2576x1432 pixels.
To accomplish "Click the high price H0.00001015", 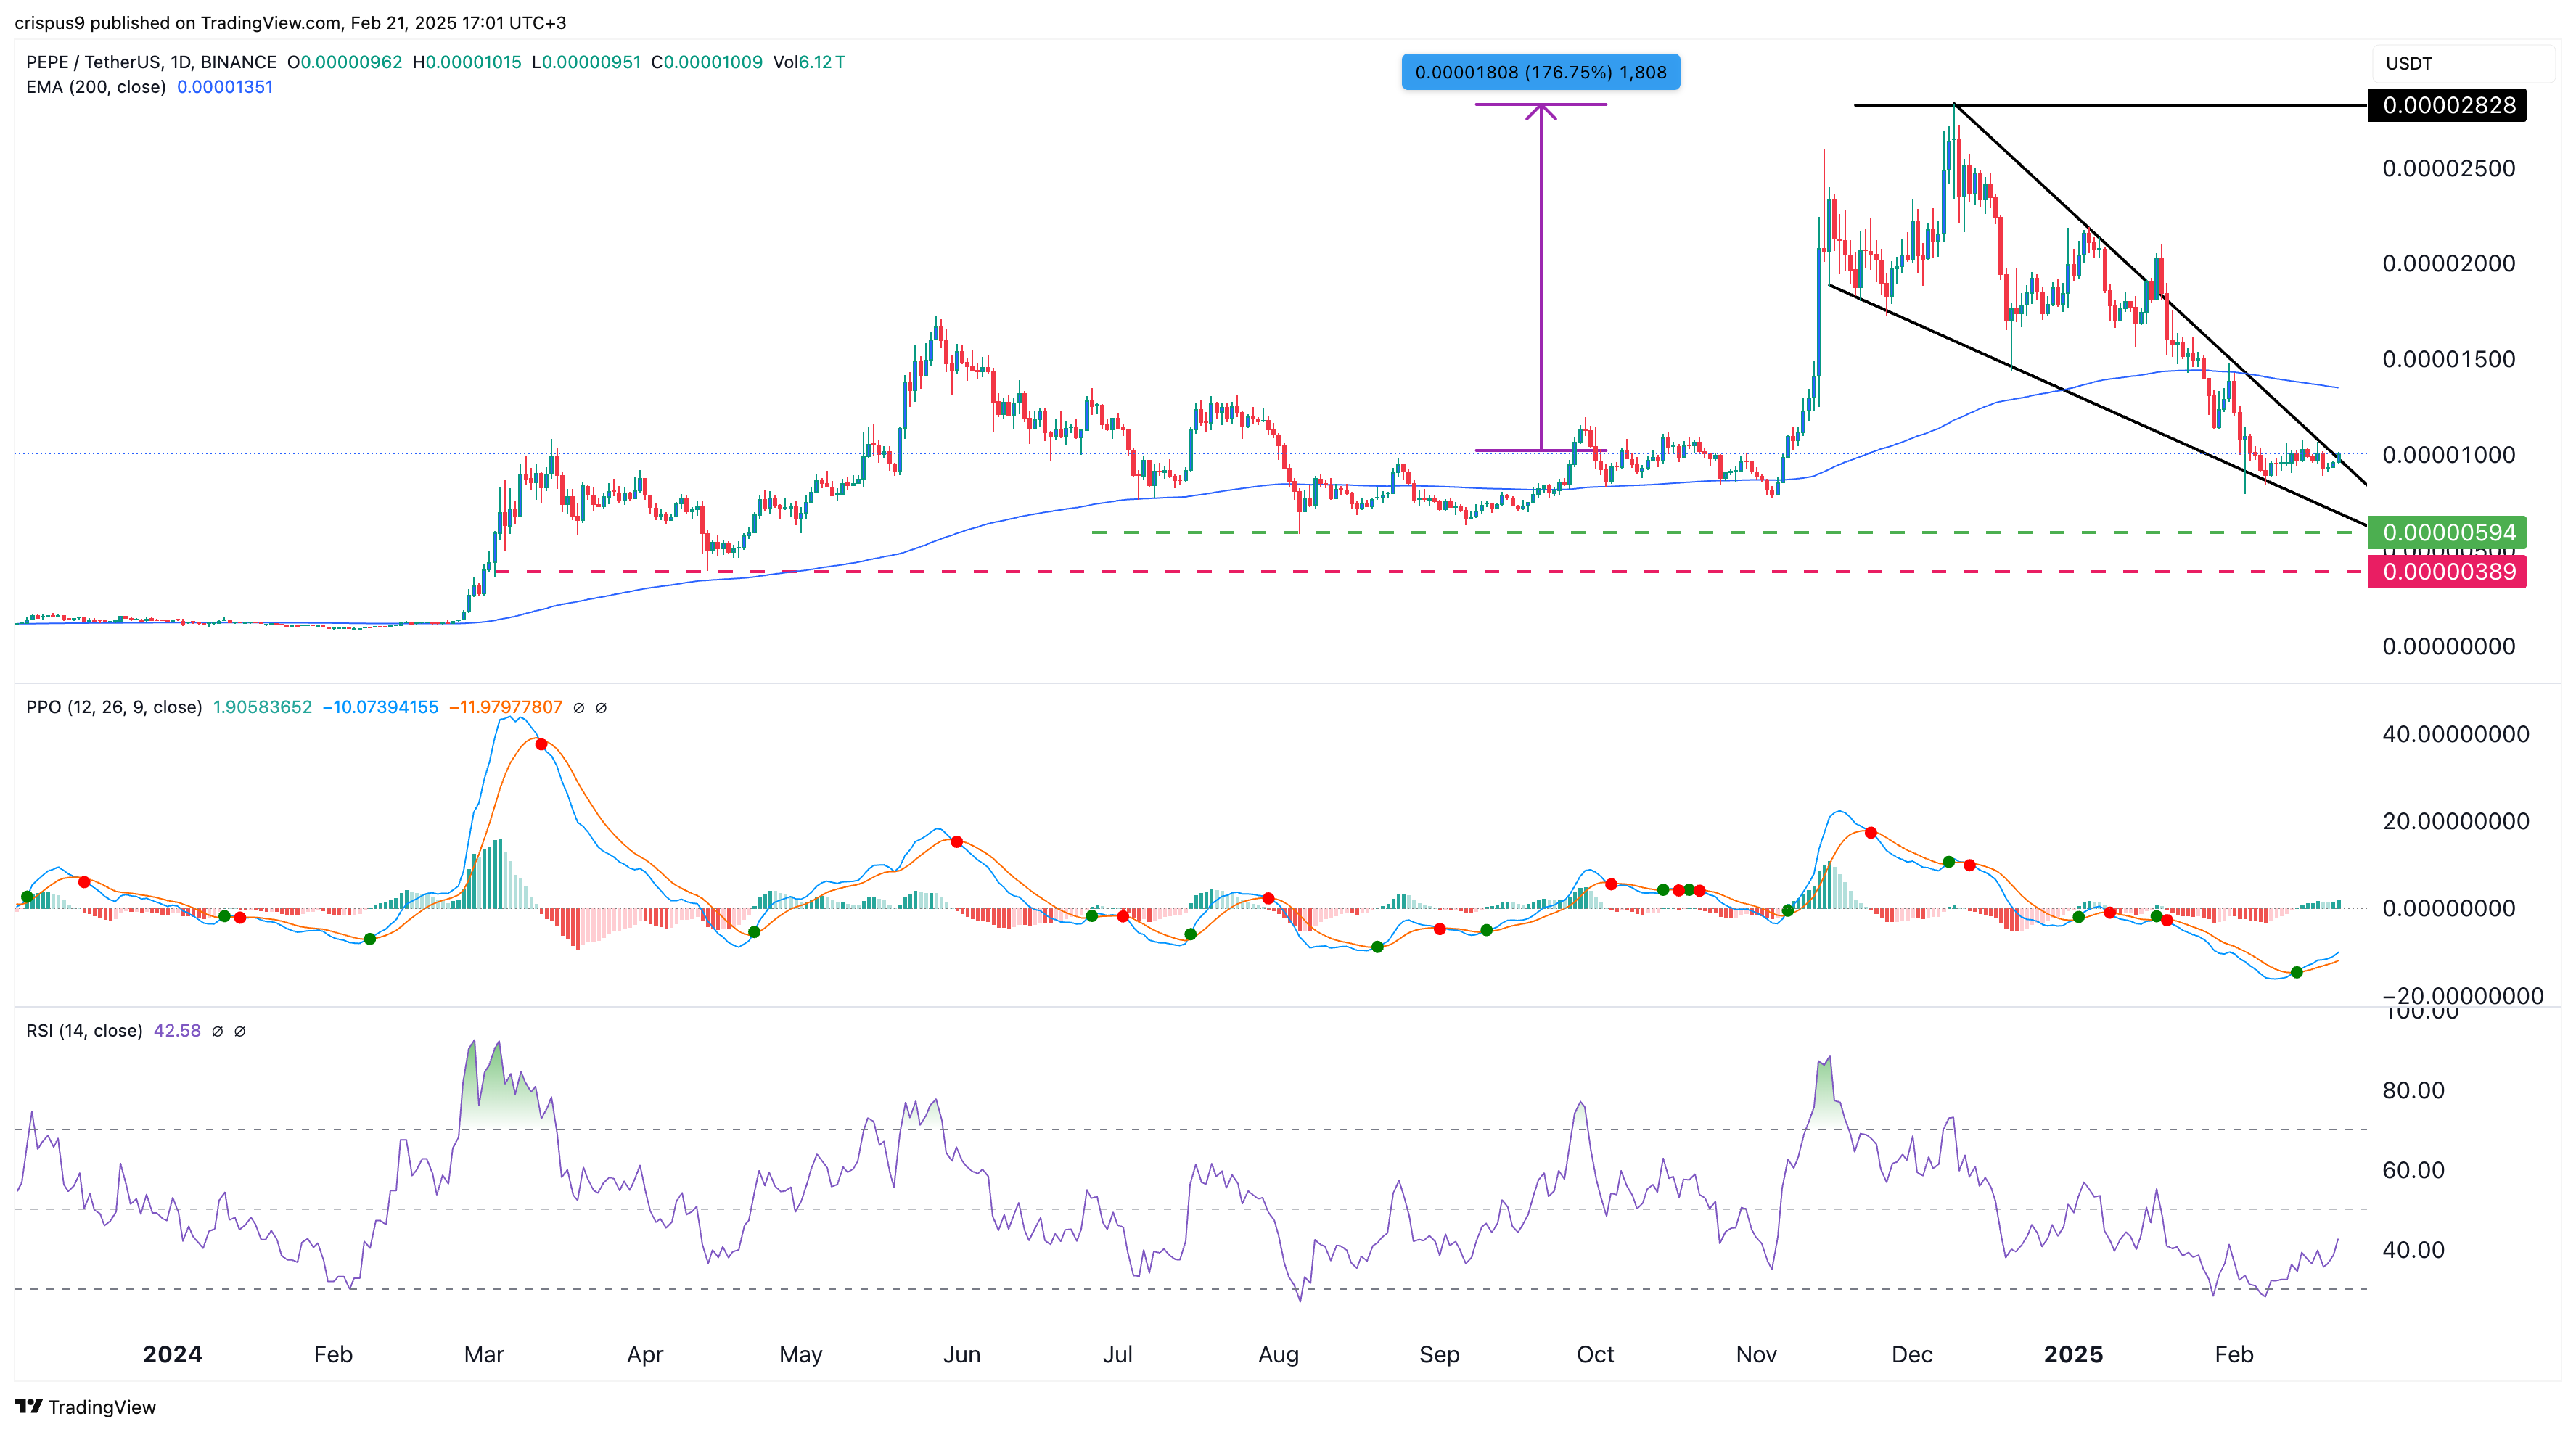I will 467,62.
